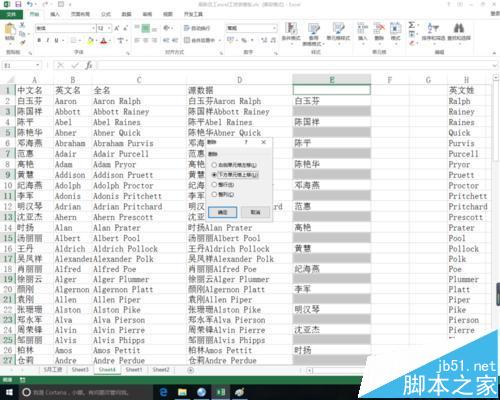Viewport: 500px width, 400px height.
Task: Click Cancel in the delete dialog
Action: click(255, 212)
